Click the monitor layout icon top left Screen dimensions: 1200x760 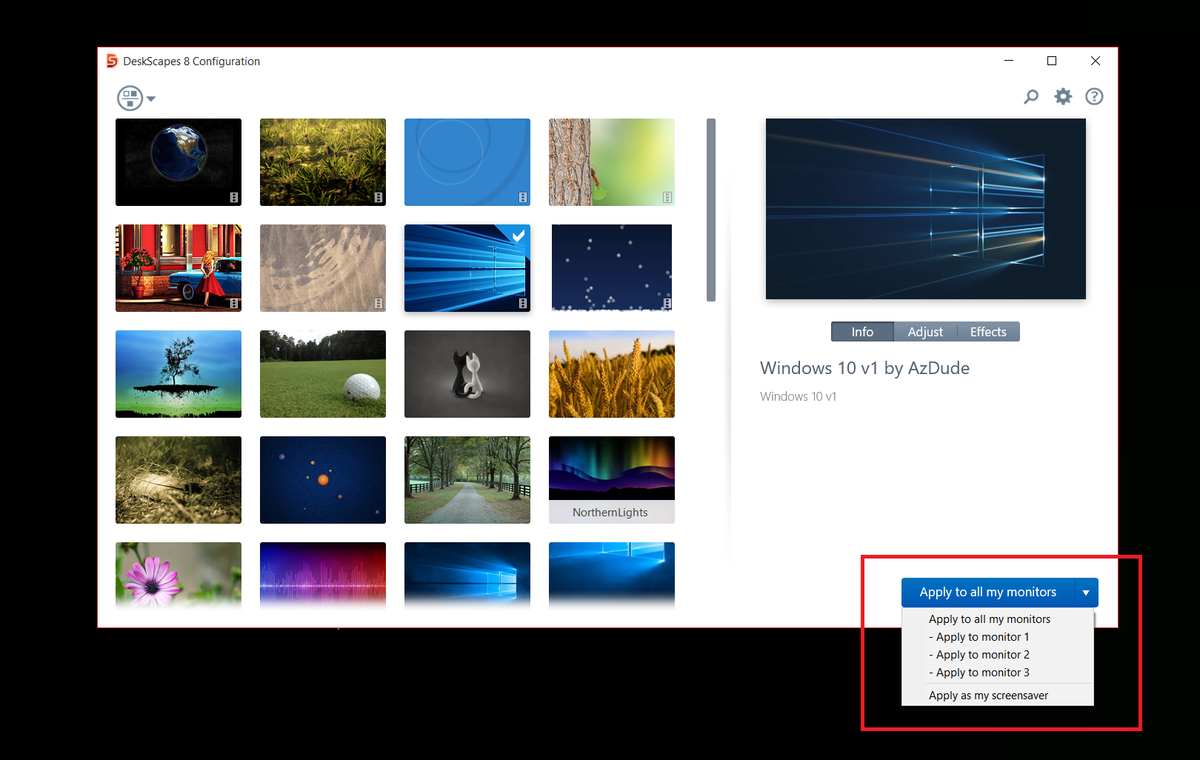coord(128,97)
